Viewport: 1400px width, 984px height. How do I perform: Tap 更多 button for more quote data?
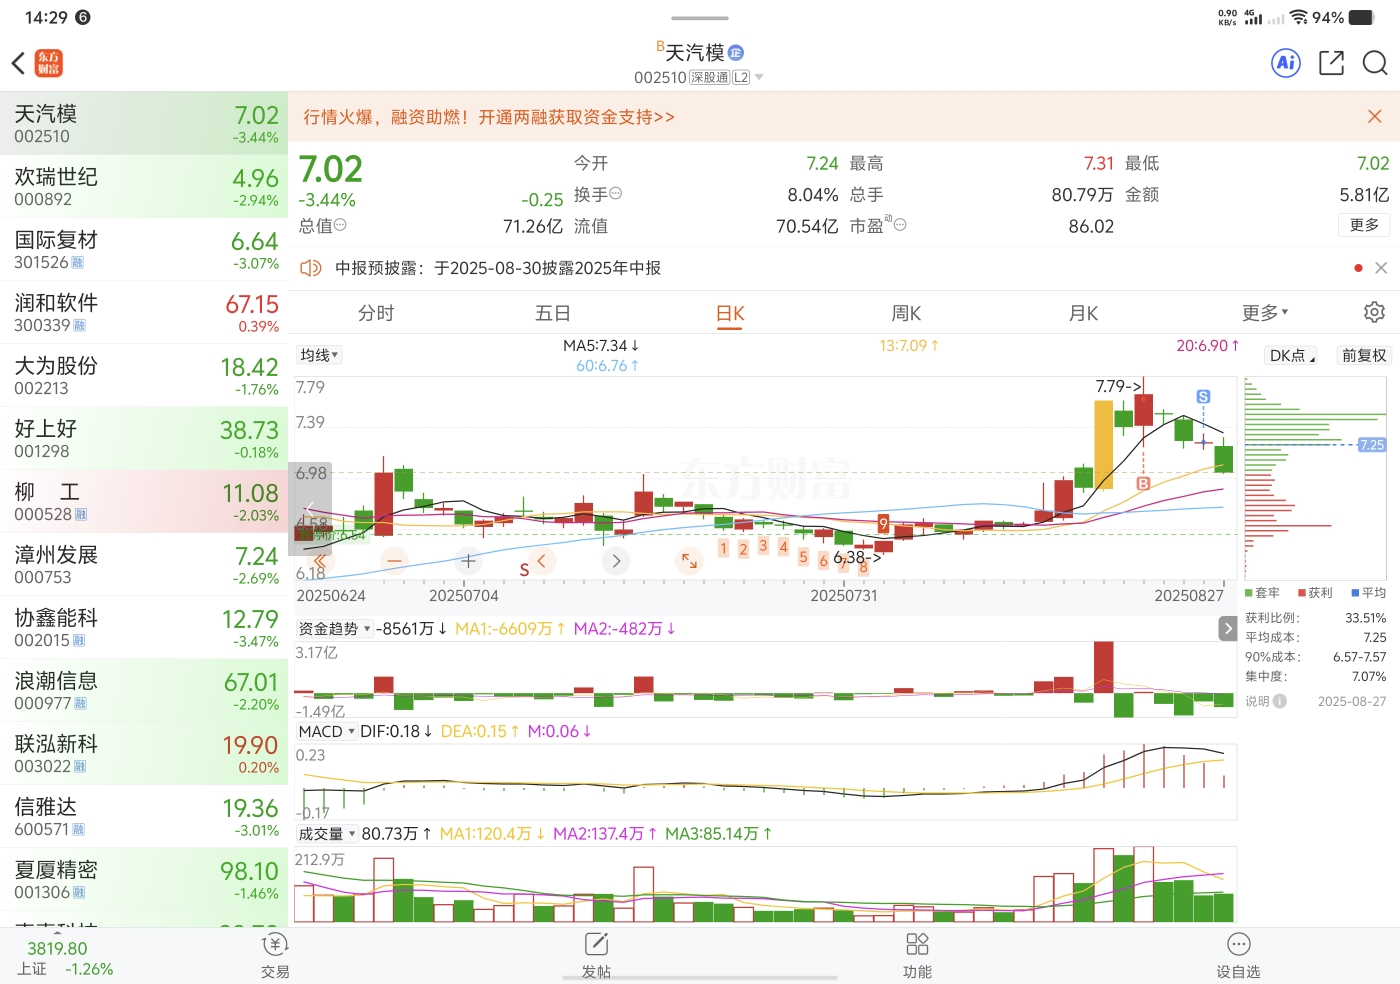point(1364,225)
